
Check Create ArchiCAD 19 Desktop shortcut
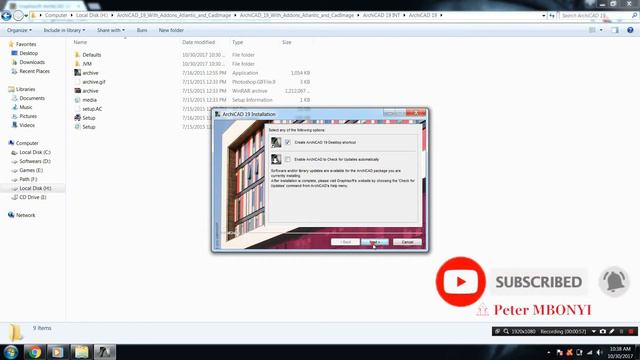288,142
